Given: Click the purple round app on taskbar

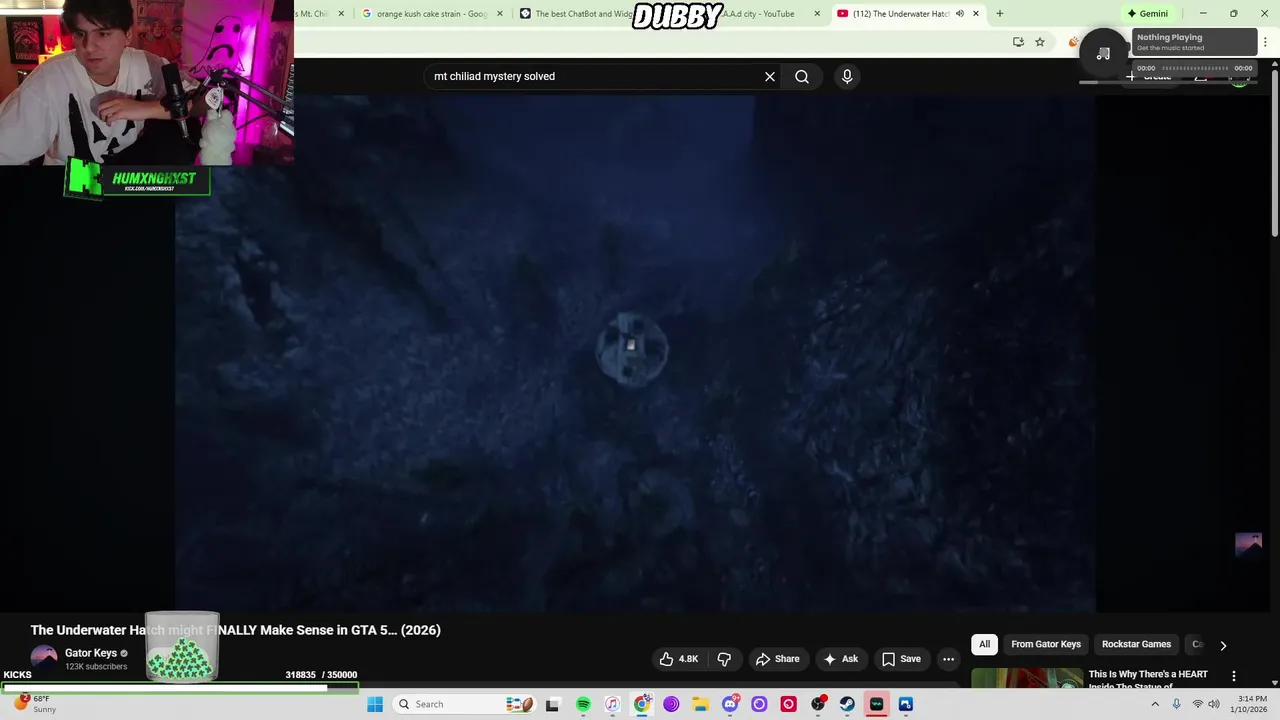Looking at the screenshot, I should pyautogui.click(x=671, y=704).
